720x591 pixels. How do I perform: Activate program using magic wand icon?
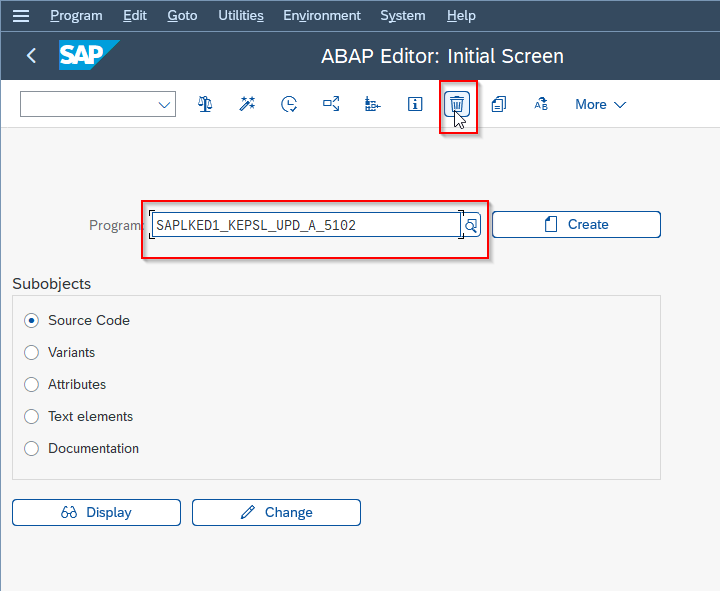click(x=247, y=104)
